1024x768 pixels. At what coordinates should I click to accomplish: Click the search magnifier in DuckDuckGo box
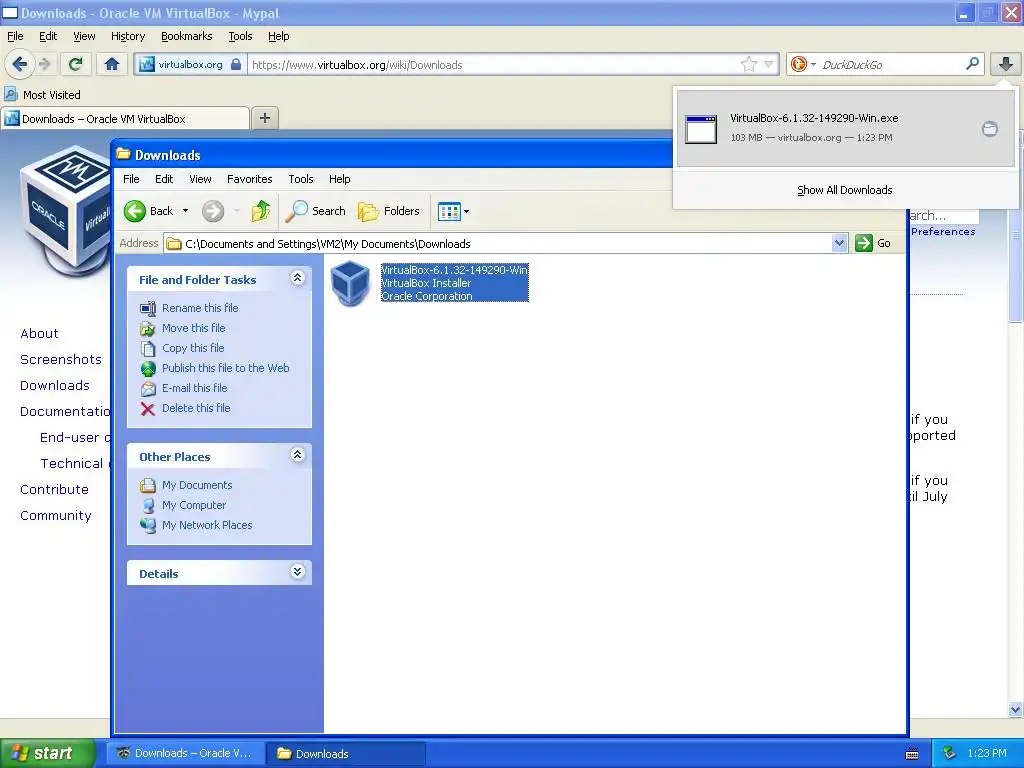pos(972,63)
